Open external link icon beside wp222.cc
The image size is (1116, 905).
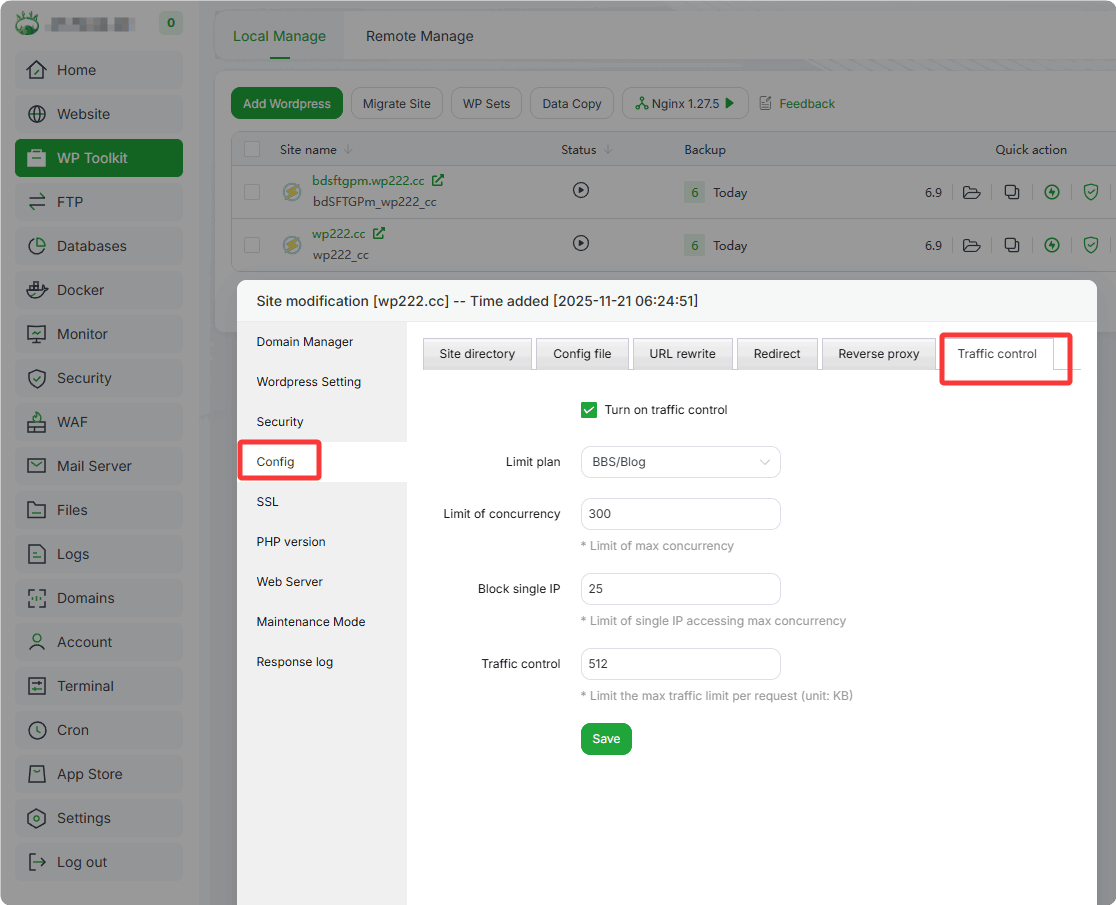[379, 233]
